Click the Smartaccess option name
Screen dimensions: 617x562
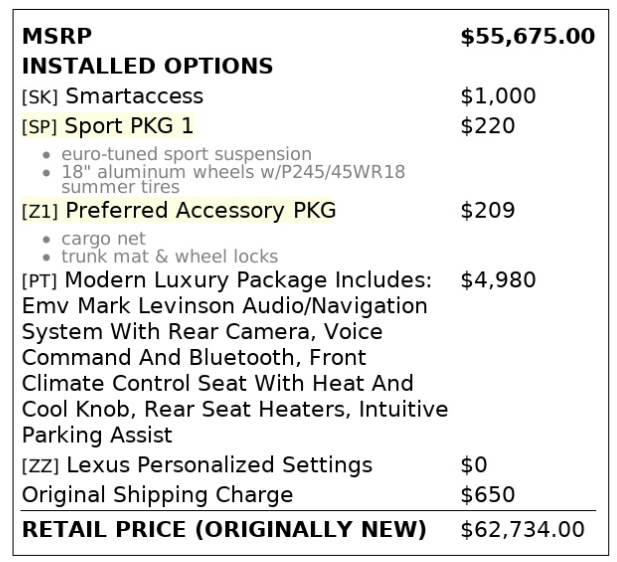(133, 96)
